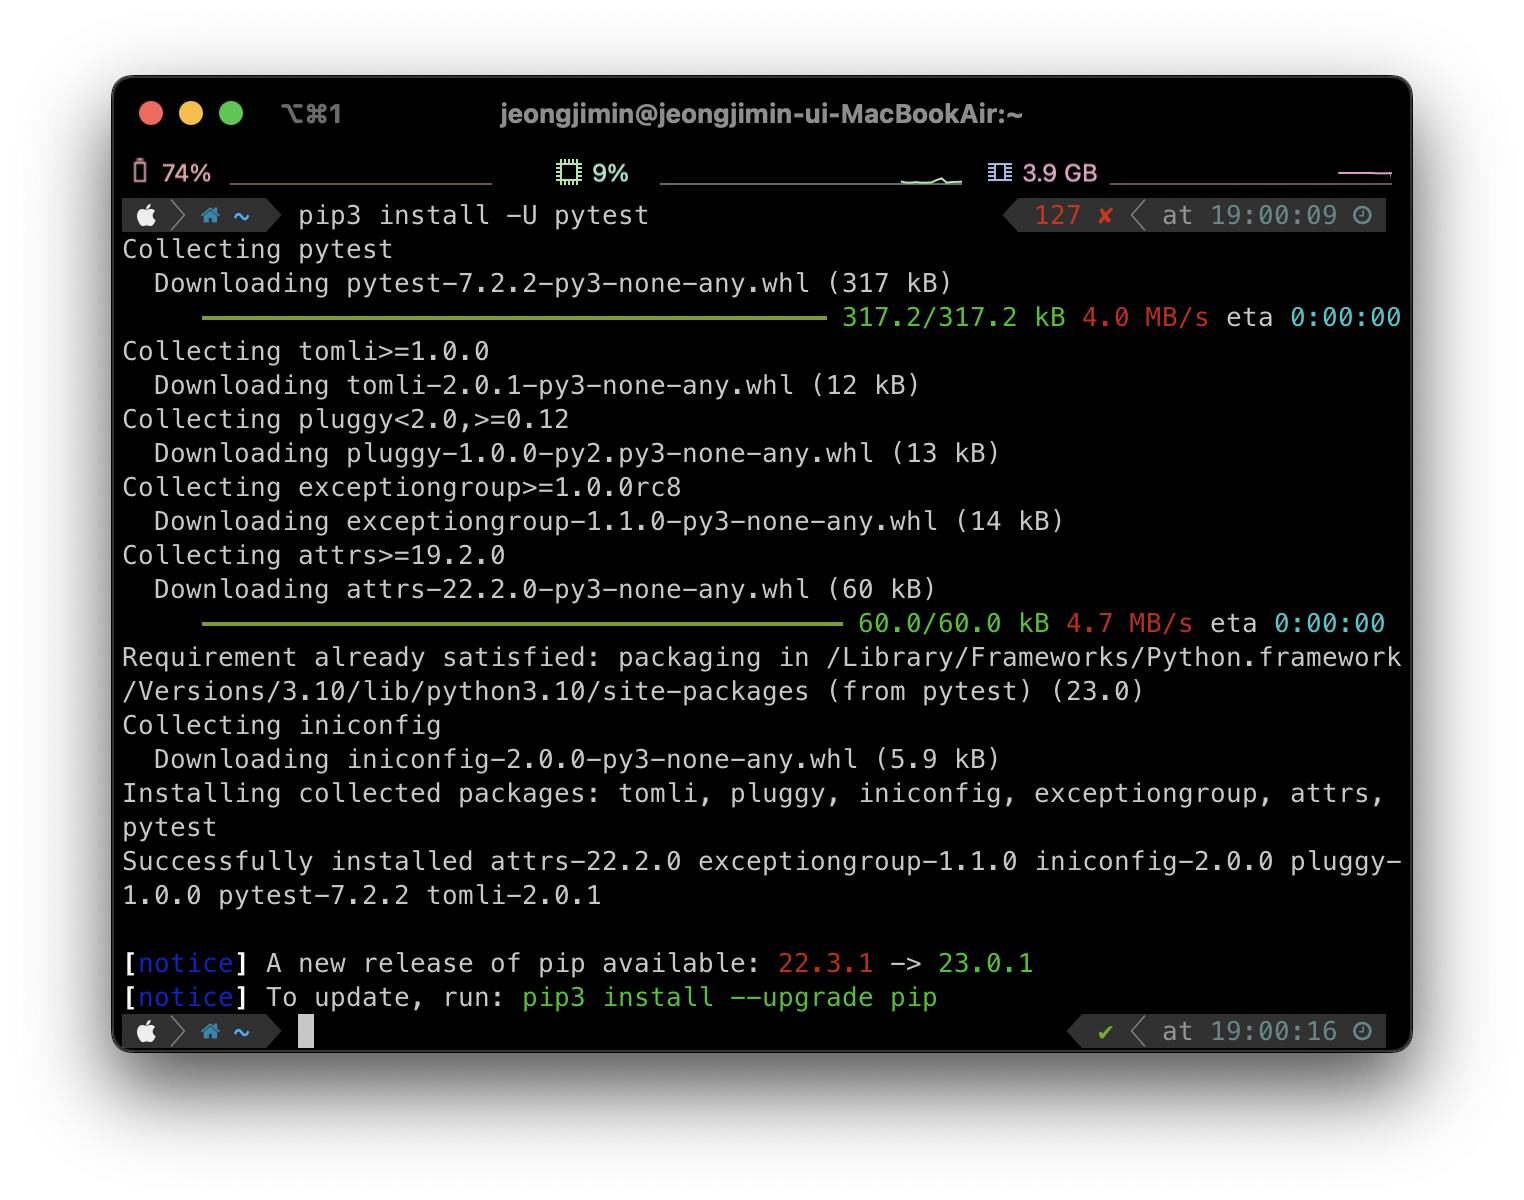The image size is (1524, 1200).
Task: Click the red X exit-status icon showing 127
Action: click(x=1105, y=215)
